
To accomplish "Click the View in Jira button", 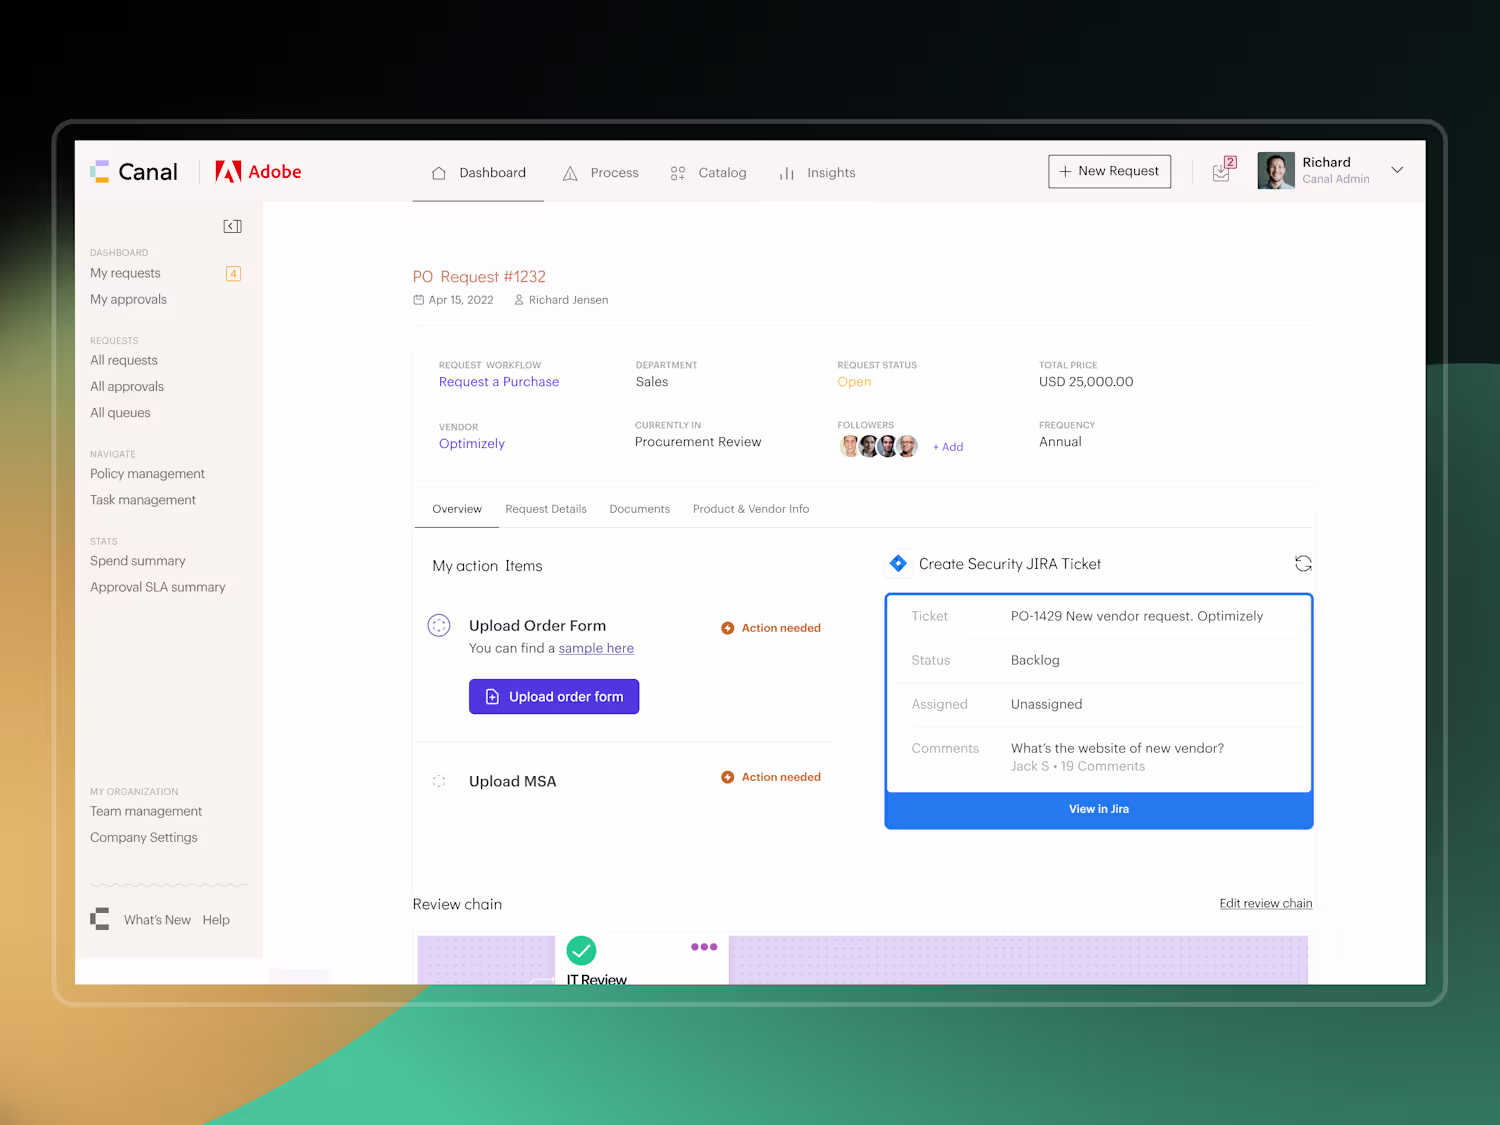I will point(1099,810).
